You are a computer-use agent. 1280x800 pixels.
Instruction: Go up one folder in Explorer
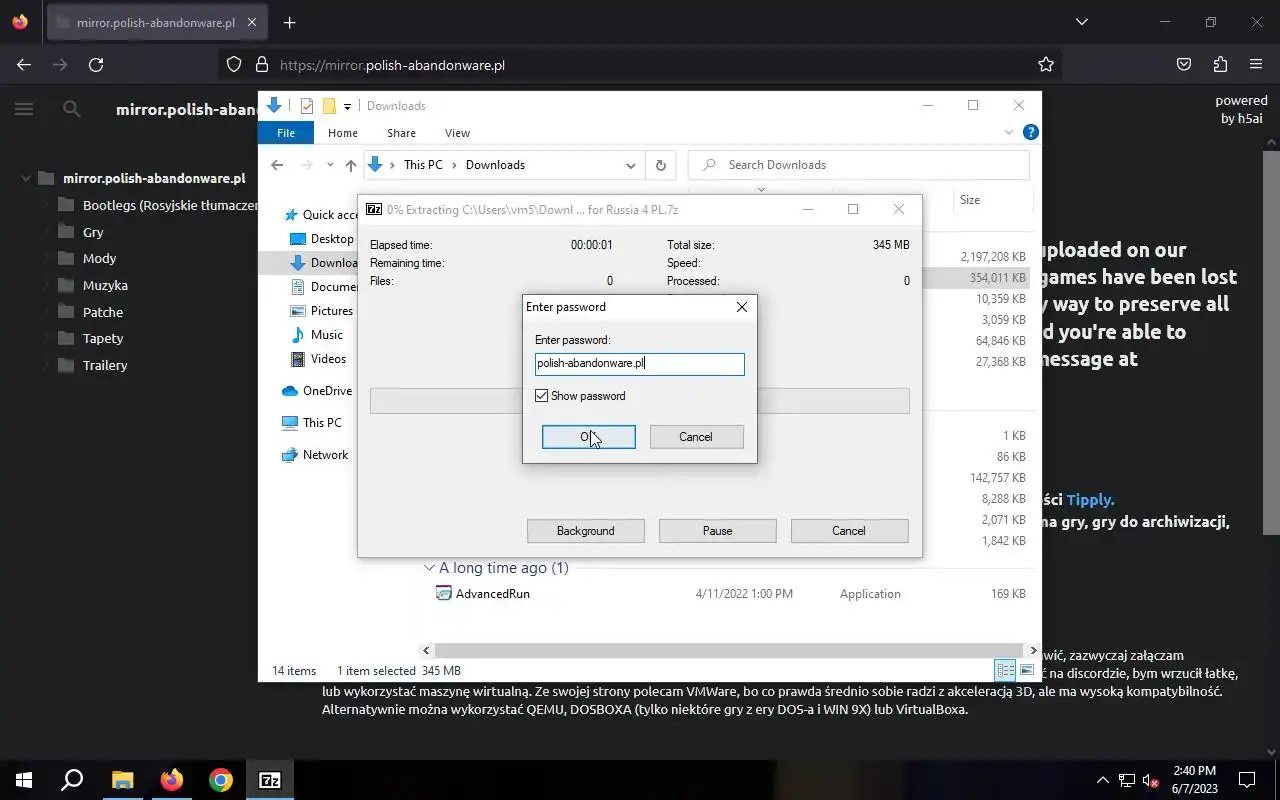(350, 165)
